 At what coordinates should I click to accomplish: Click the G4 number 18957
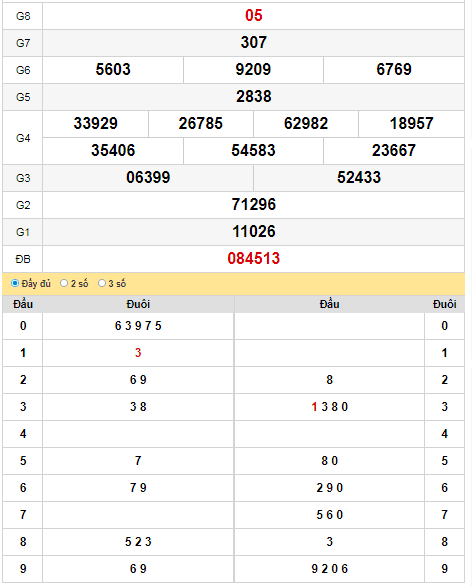coord(411,124)
